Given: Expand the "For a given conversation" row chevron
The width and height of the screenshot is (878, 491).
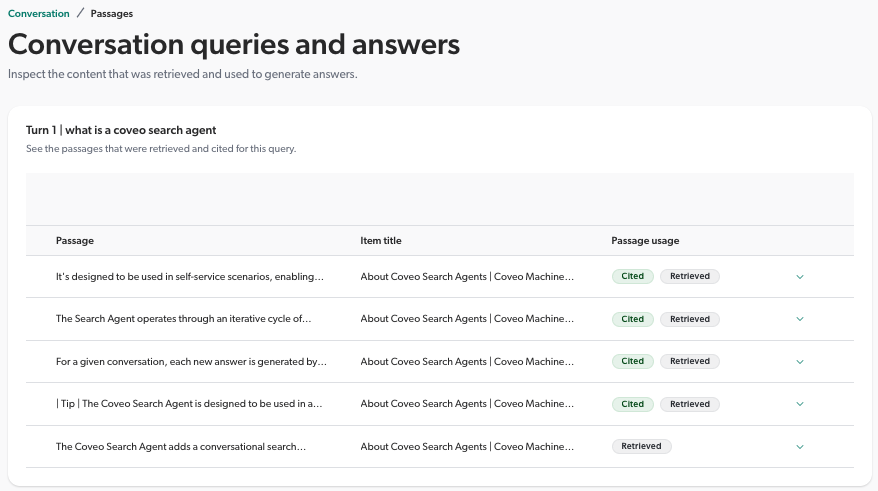Looking at the screenshot, I should click(800, 362).
